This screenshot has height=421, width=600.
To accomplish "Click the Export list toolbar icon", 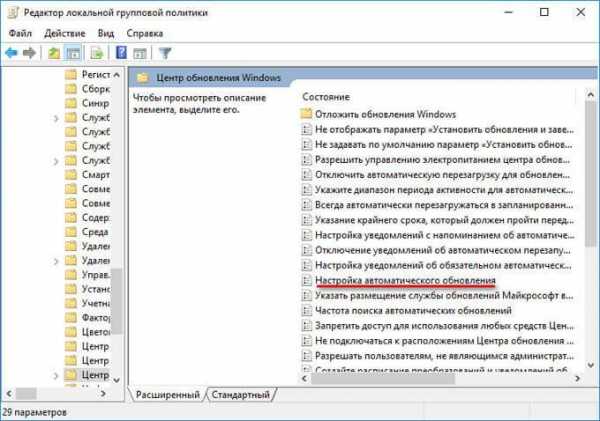I will click(x=97, y=53).
